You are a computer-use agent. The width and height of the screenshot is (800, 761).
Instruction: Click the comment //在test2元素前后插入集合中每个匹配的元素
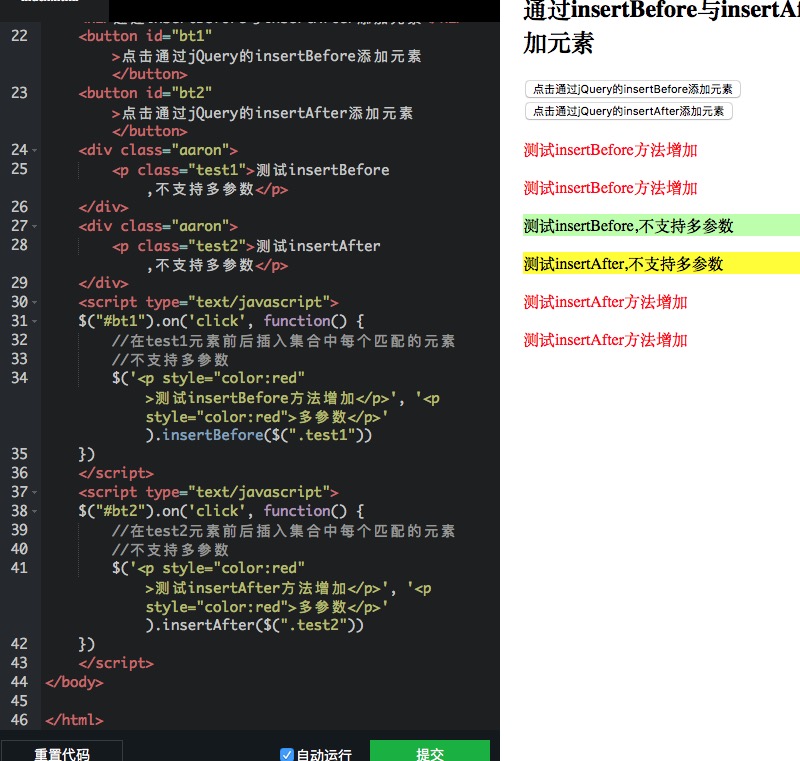[x=283, y=531]
